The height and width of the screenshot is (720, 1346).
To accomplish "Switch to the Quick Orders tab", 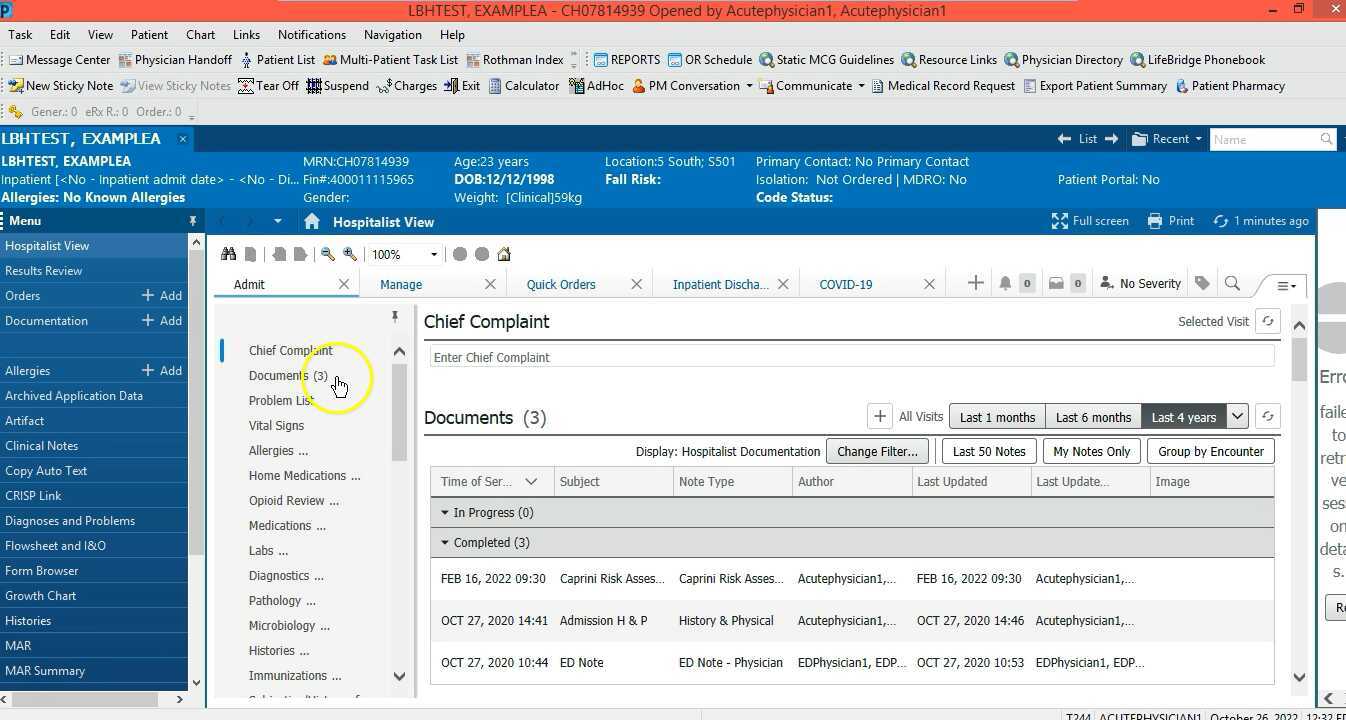I will tap(561, 283).
